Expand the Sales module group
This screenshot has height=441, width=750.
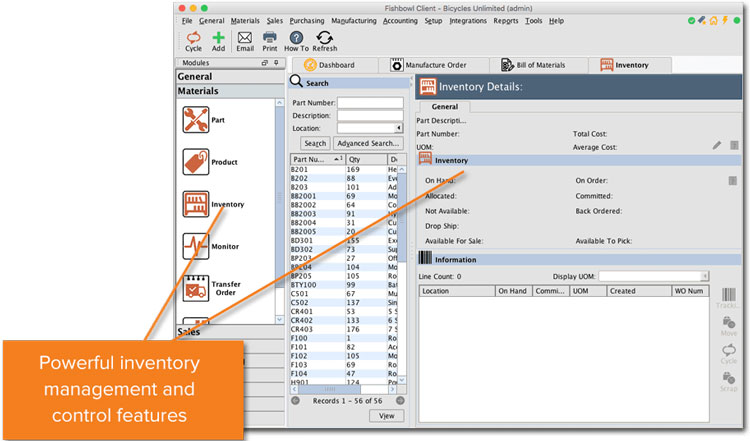230,331
